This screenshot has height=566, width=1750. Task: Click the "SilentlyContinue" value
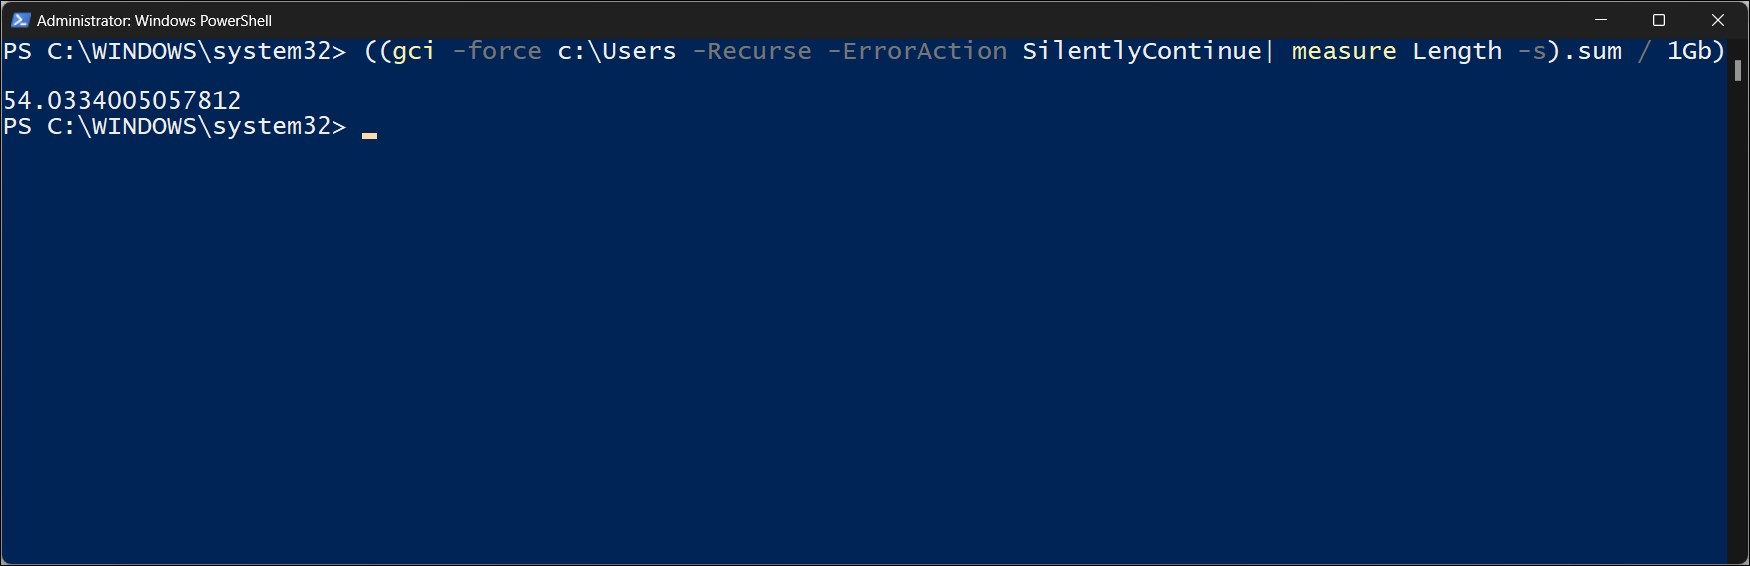[1141, 51]
